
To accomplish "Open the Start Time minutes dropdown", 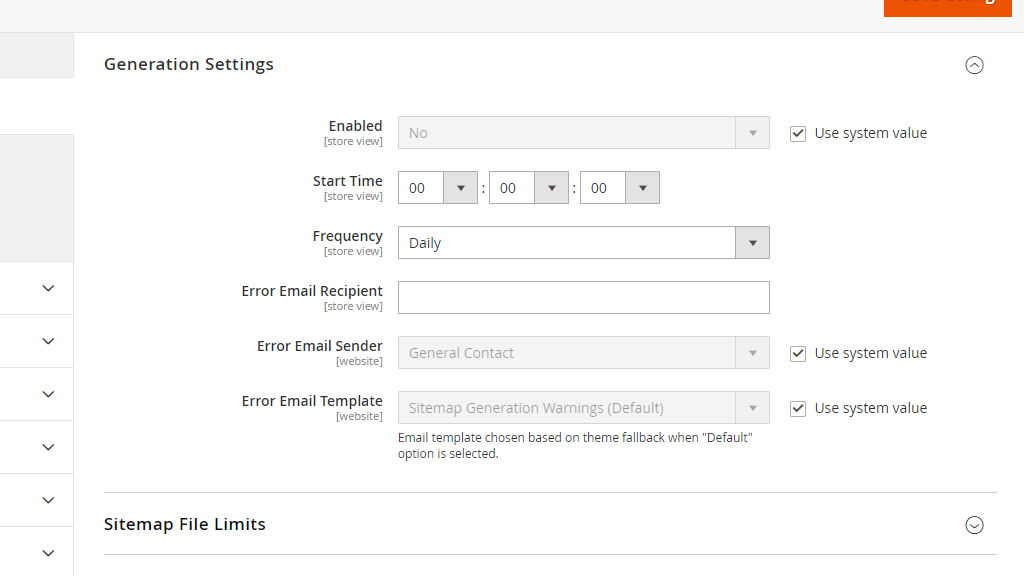I will (x=551, y=187).
